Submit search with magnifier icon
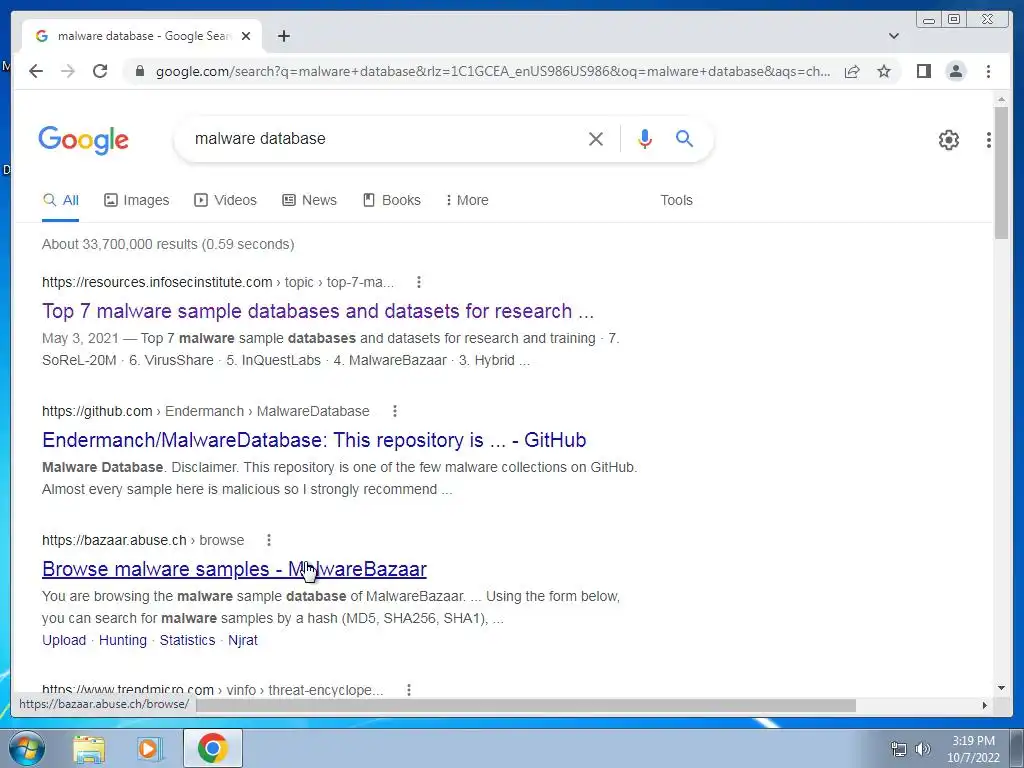The height and width of the screenshot is (768, 1024). 684,138
